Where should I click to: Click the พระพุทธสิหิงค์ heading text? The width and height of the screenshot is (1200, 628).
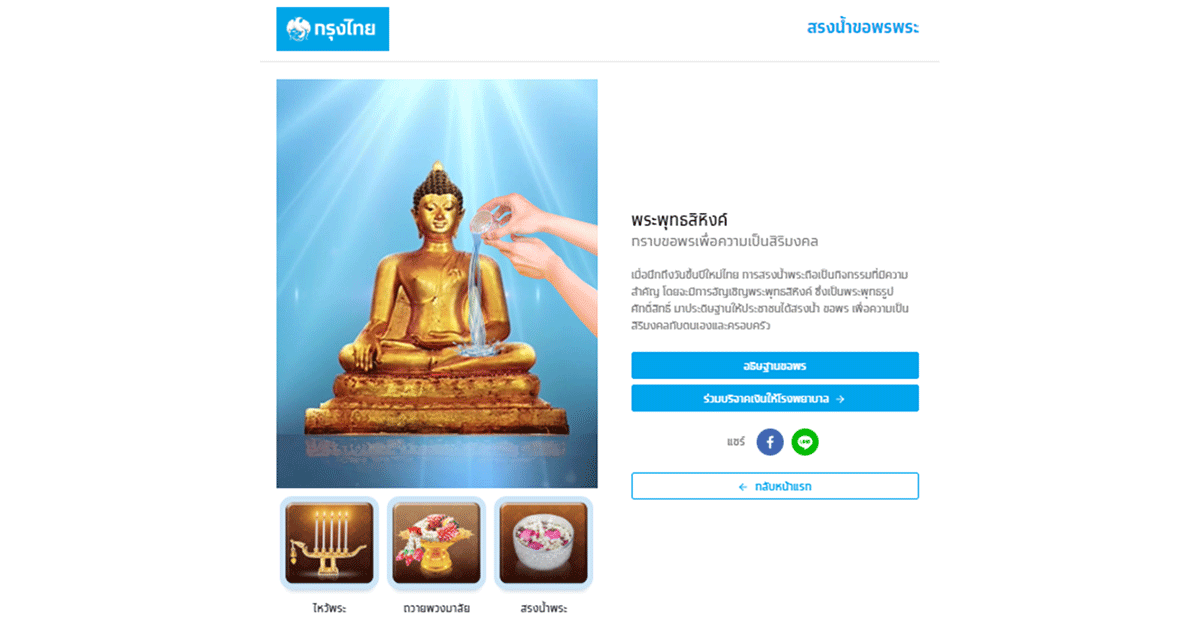tap(679, 220)
